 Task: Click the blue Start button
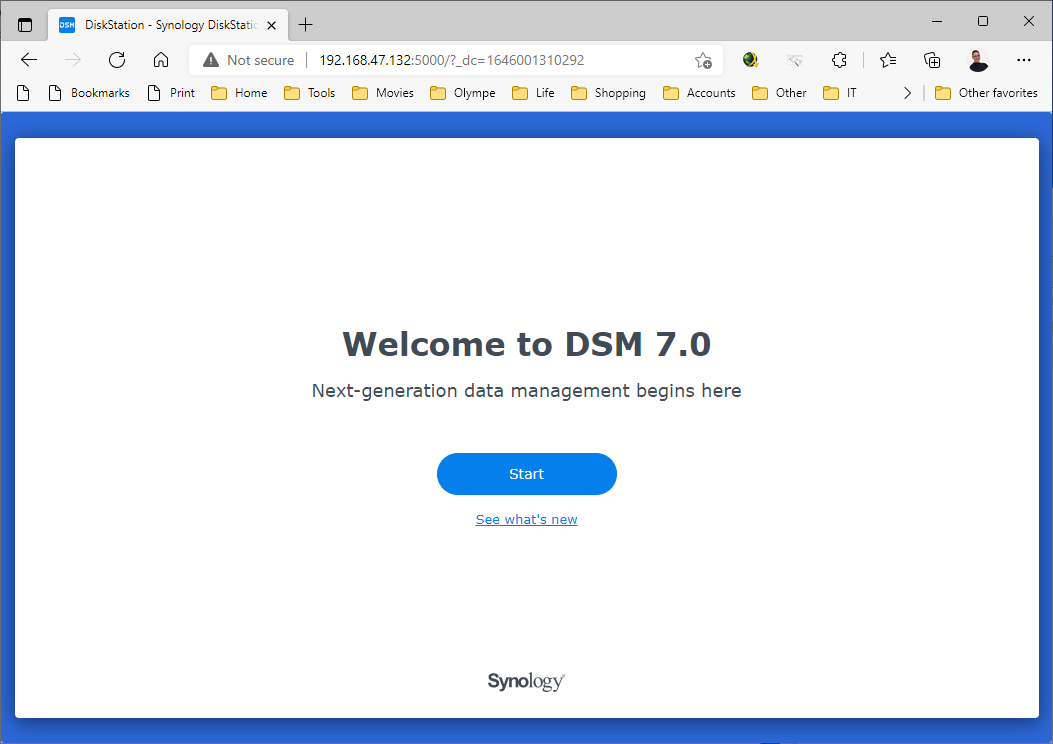(526, 474)
